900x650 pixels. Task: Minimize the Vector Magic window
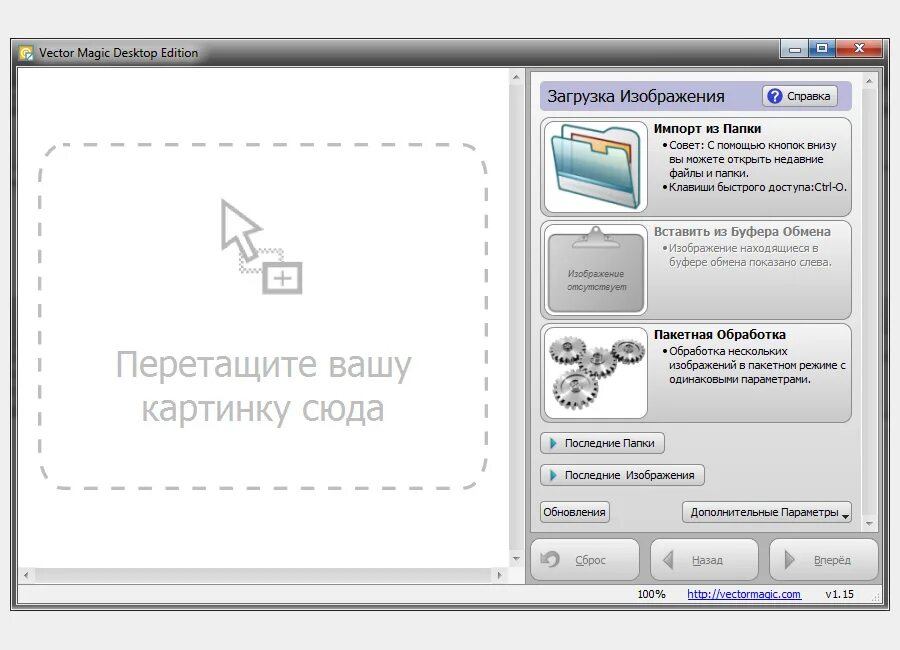pos(795,49)
